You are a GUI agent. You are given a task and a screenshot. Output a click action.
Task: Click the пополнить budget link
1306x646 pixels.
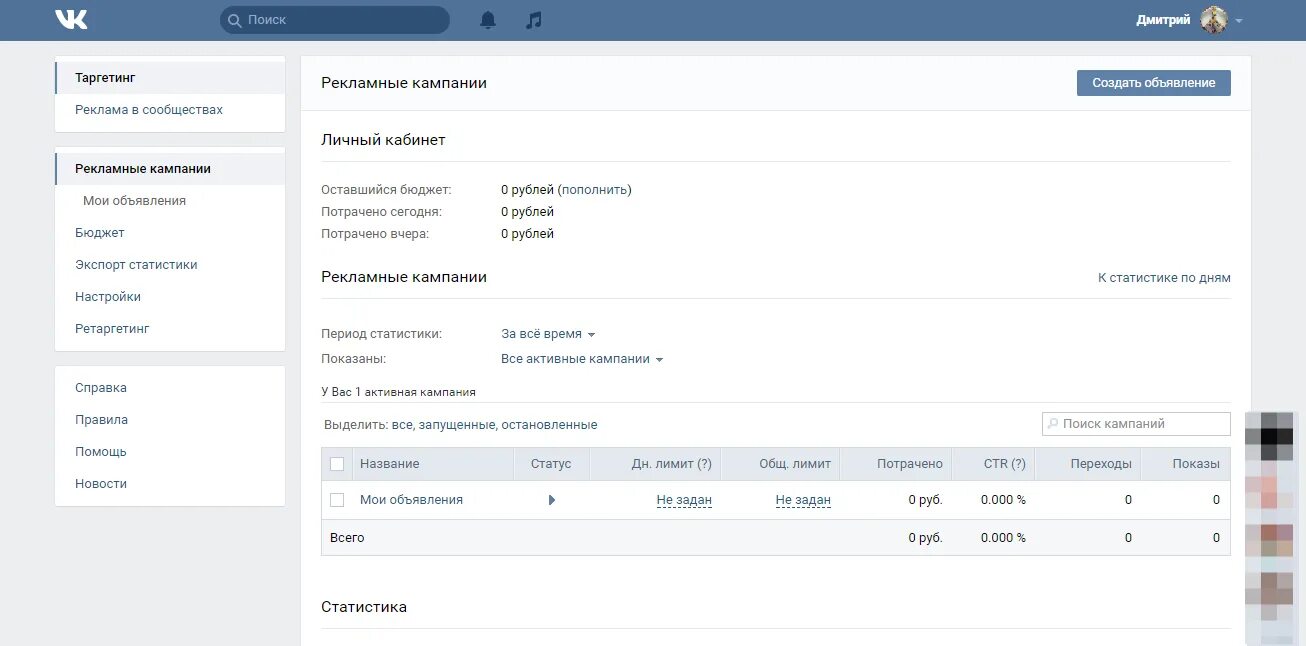tap(594, 190)
